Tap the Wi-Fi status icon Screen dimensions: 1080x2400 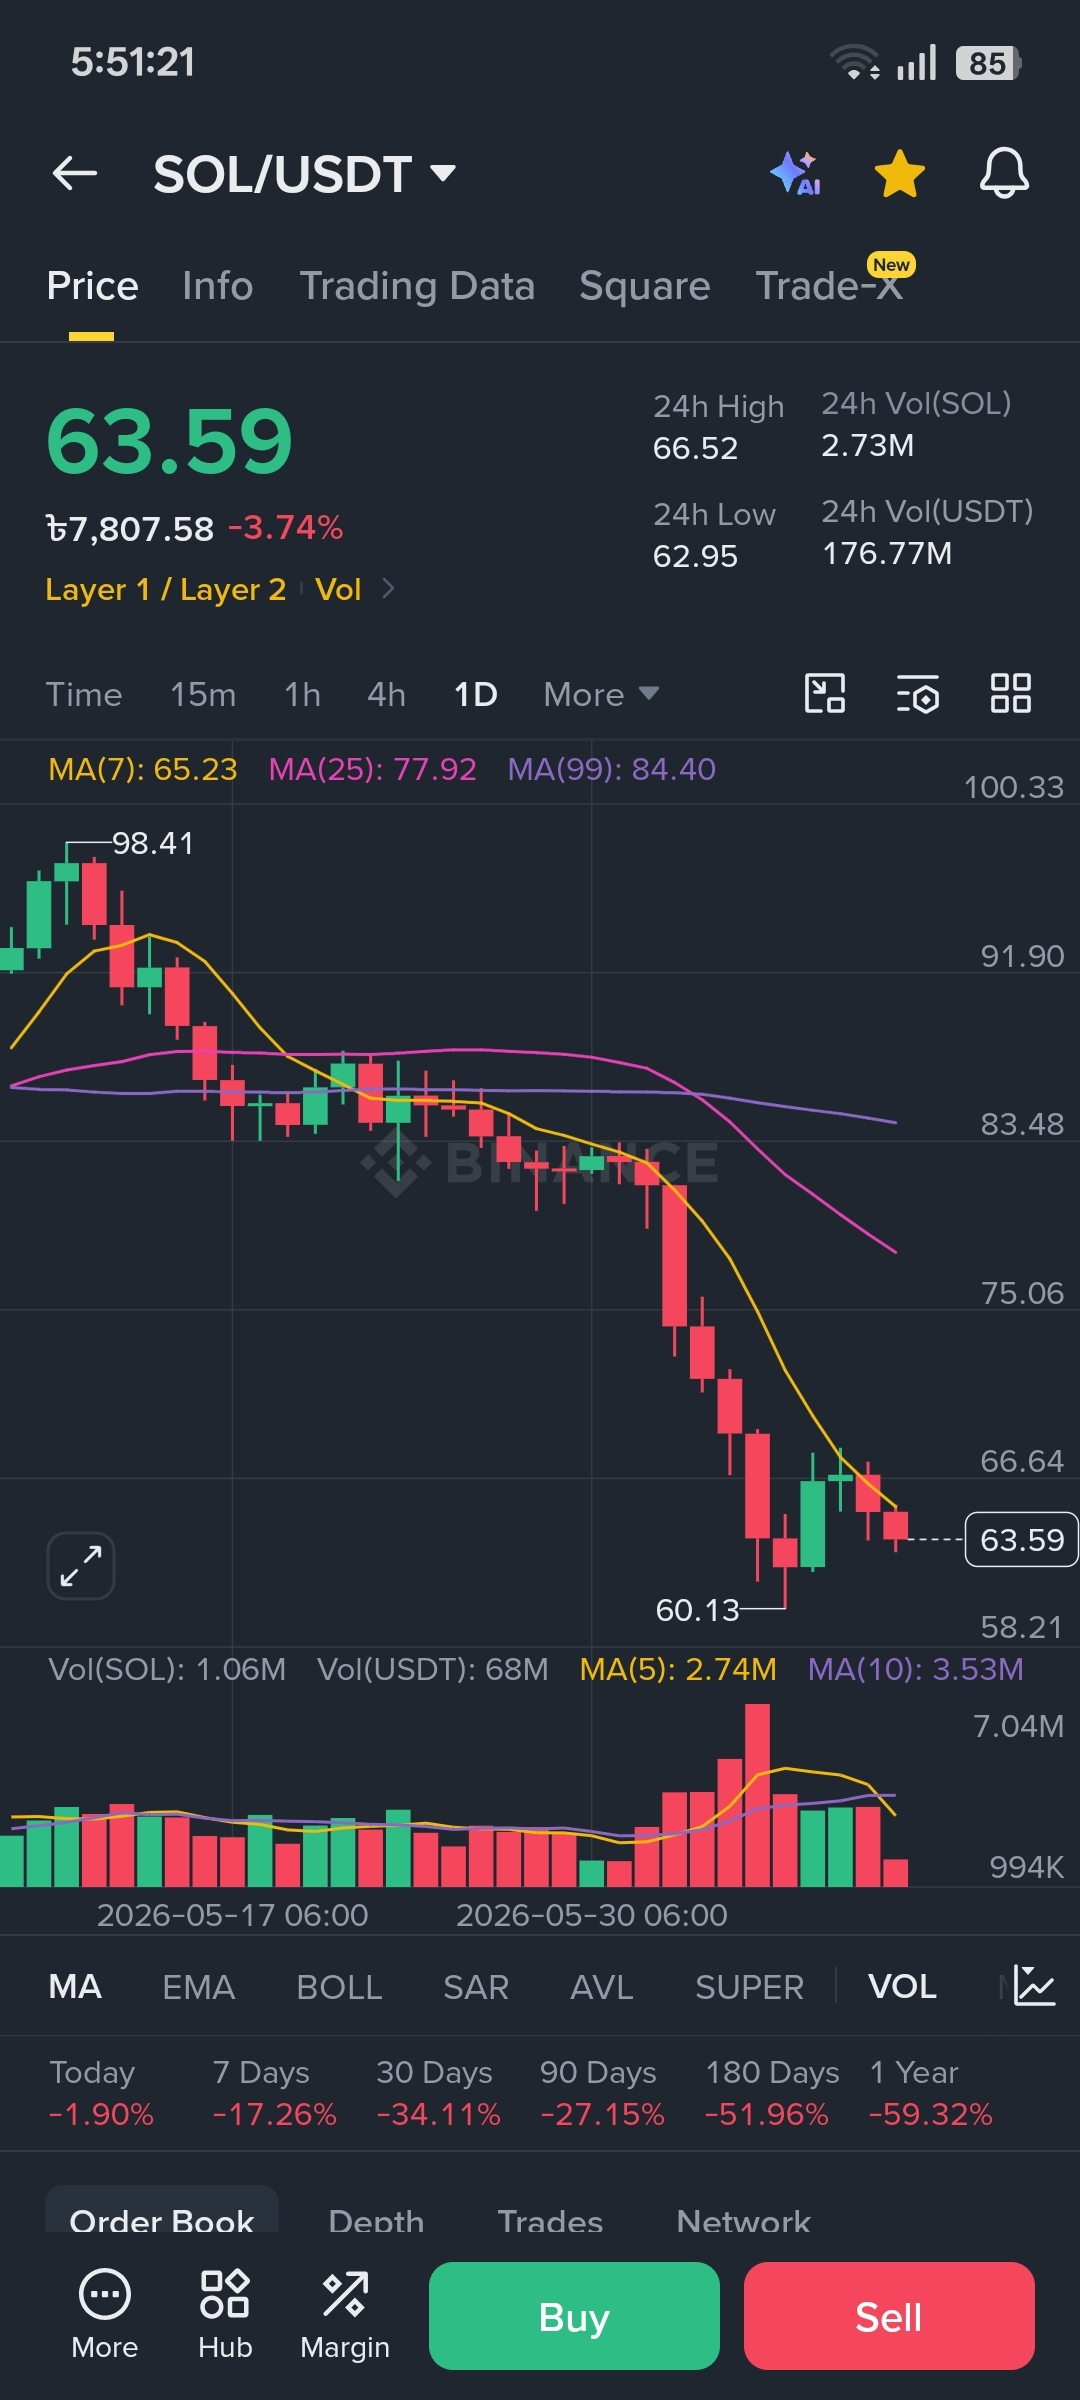[x=855, y=63]
